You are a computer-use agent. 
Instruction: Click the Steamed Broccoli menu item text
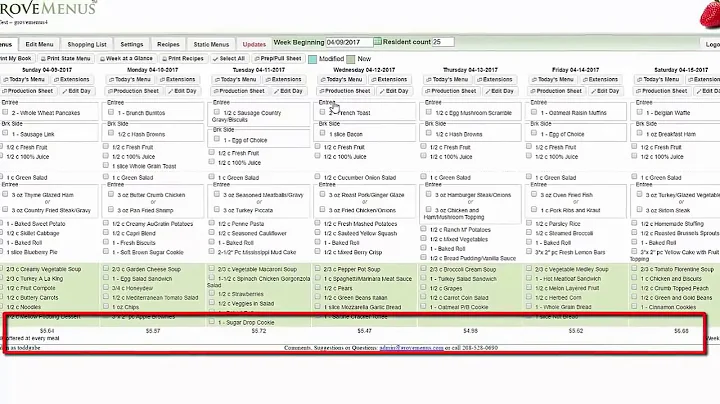(x=562, y=233)
